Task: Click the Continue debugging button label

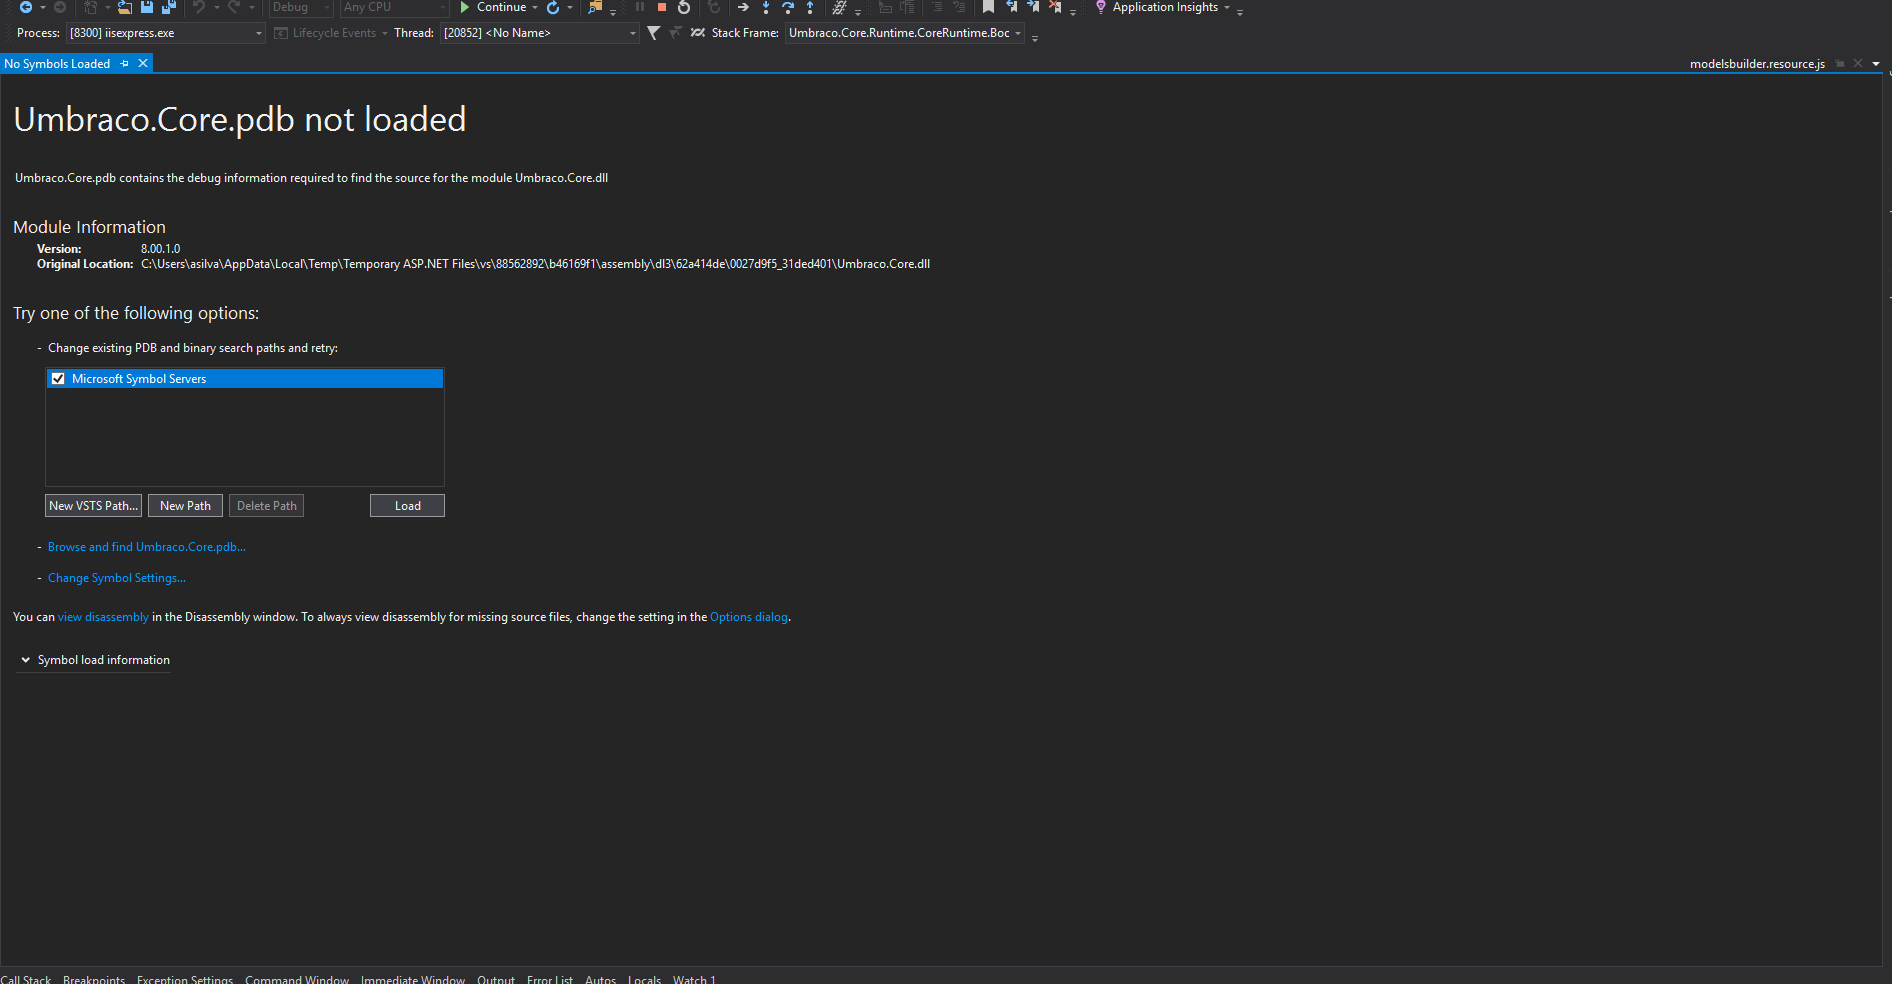Action: (501, 7)
